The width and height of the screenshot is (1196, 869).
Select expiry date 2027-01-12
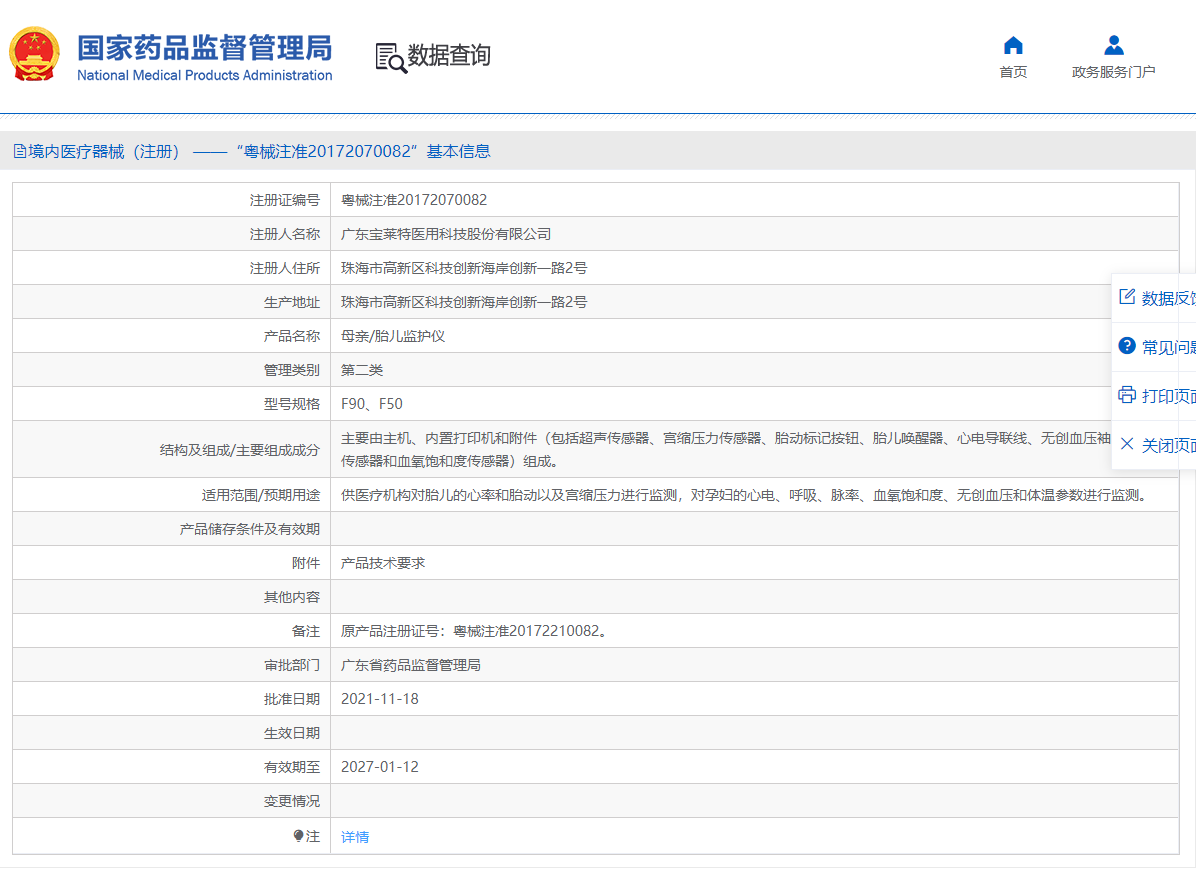(380, 767)
